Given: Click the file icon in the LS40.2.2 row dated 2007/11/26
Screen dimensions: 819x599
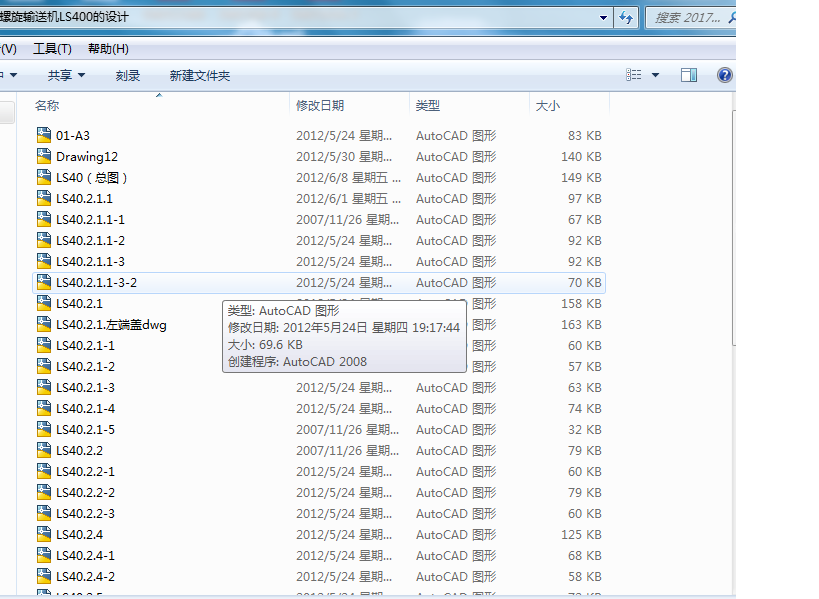Looking at the screenshot, I should (x=44, y=450).
